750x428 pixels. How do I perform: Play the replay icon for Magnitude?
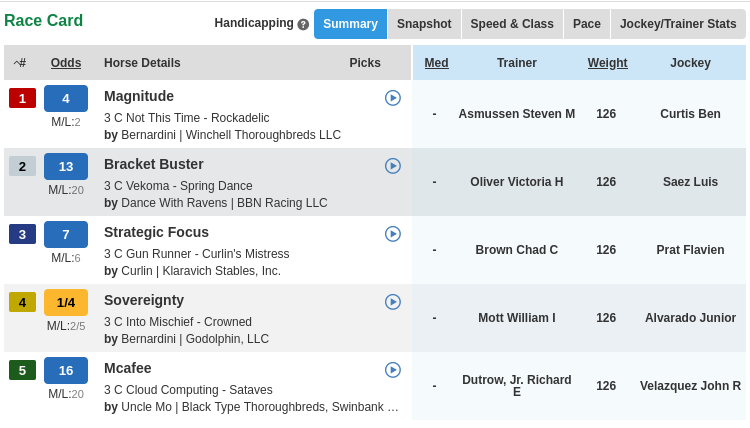[x=392, y=98]
